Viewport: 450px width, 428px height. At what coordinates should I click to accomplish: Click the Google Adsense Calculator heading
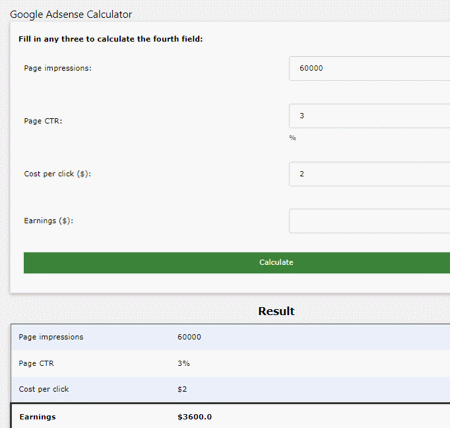click(71, 14)
